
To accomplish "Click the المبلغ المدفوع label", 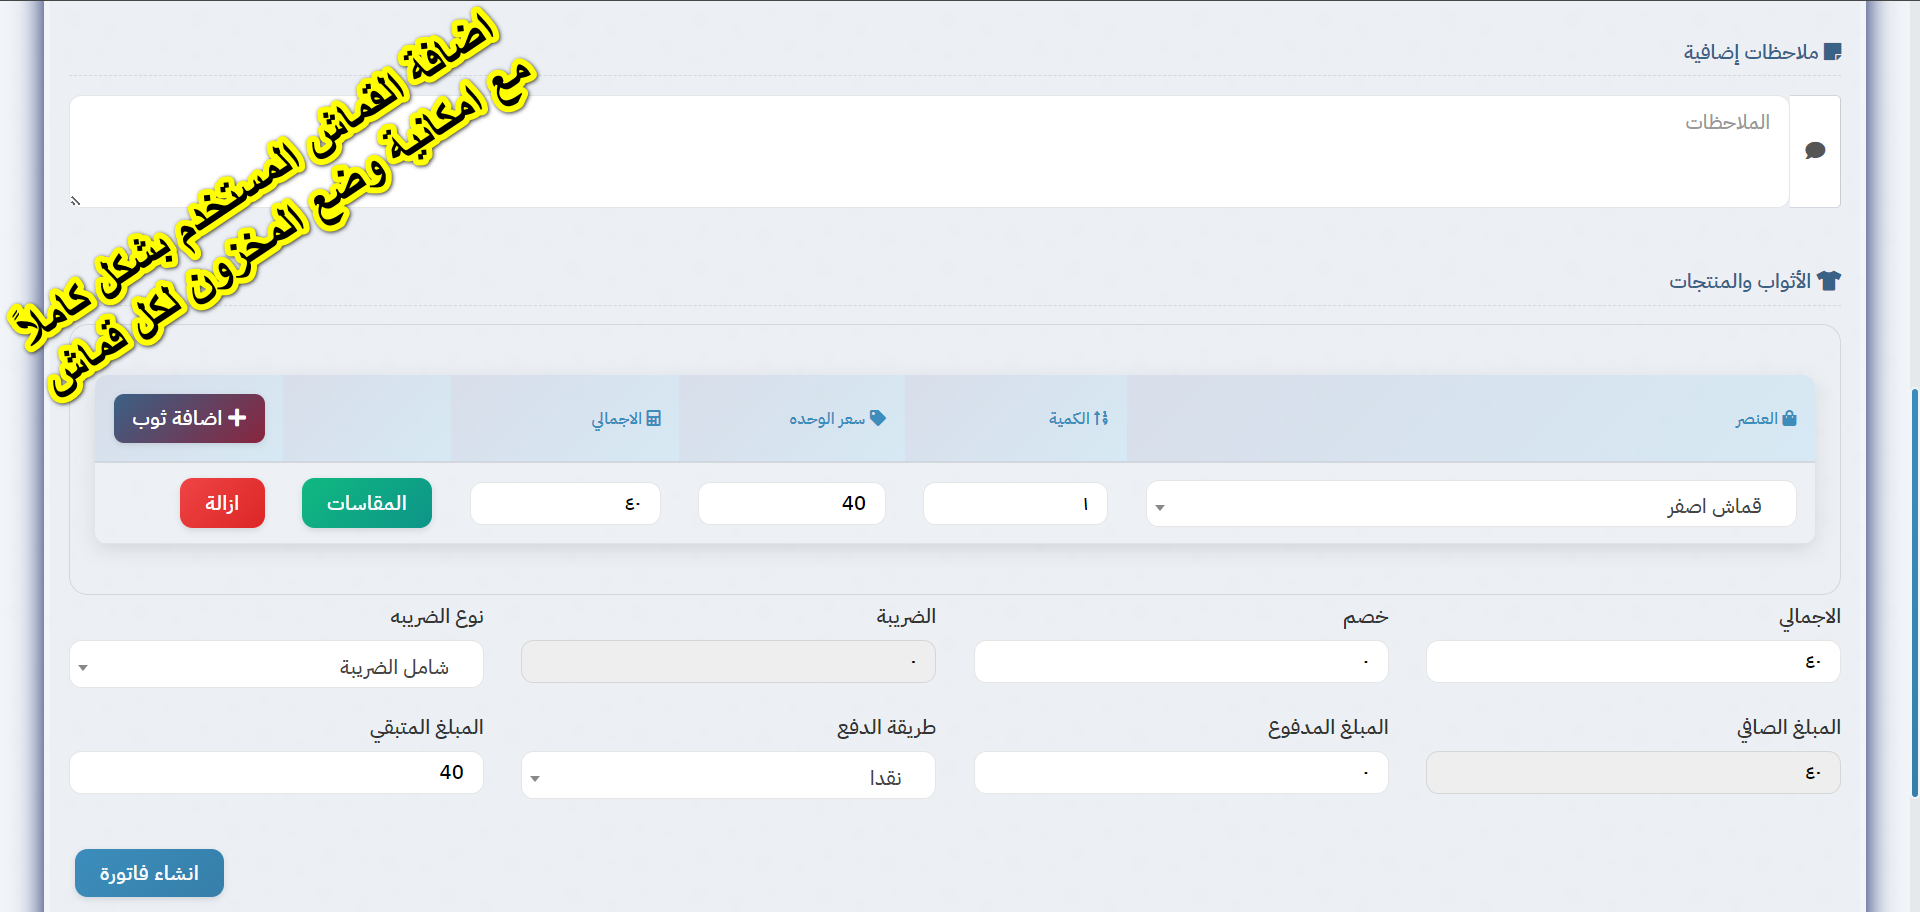I will 1328,727.
